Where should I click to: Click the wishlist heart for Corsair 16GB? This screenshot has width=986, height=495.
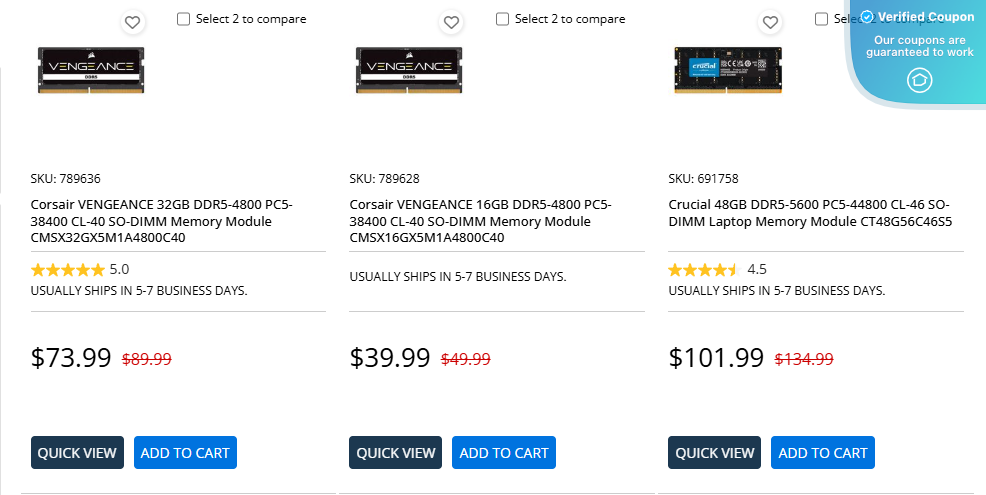pyautogui.click(x=452, y=22)
